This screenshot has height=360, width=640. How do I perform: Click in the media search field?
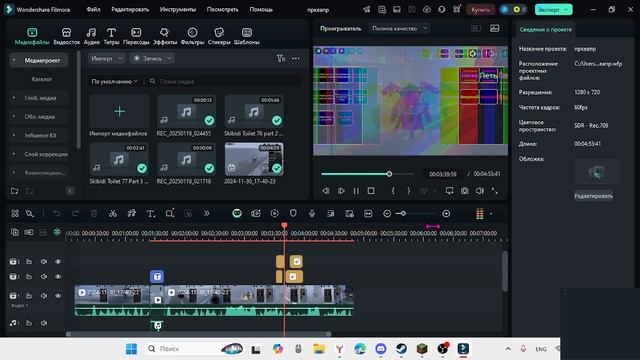pos(224,82)
